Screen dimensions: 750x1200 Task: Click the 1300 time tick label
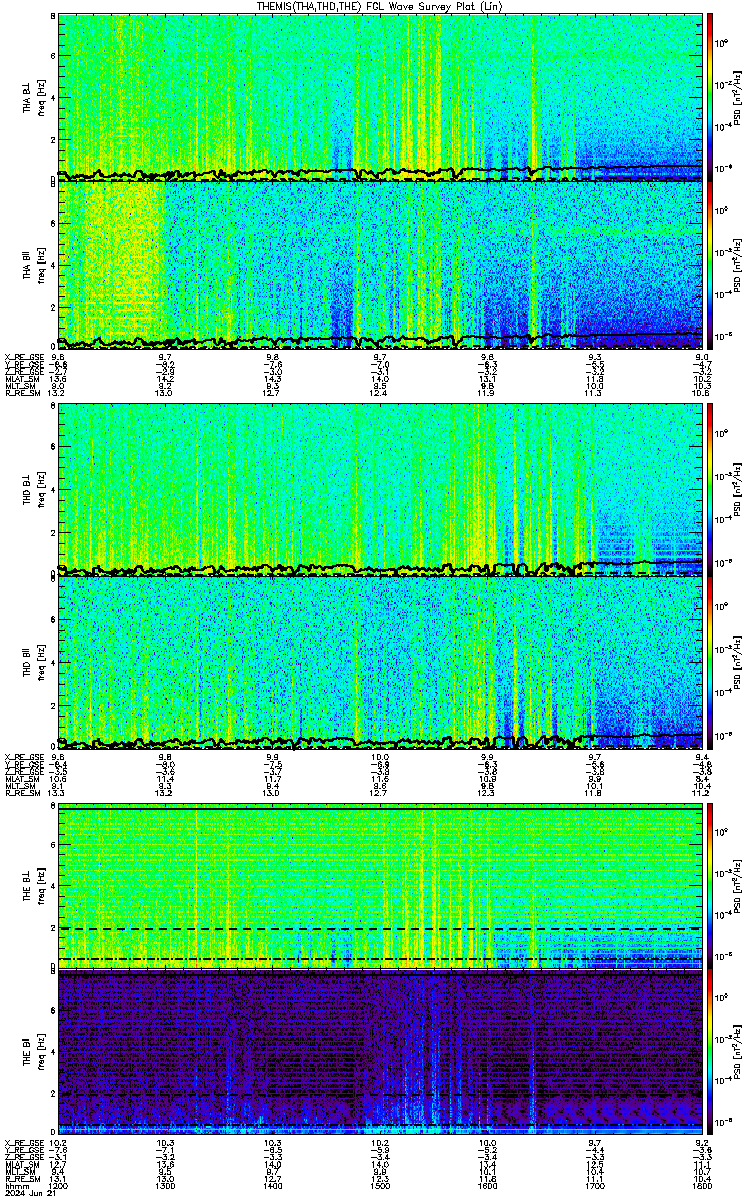165,1187
